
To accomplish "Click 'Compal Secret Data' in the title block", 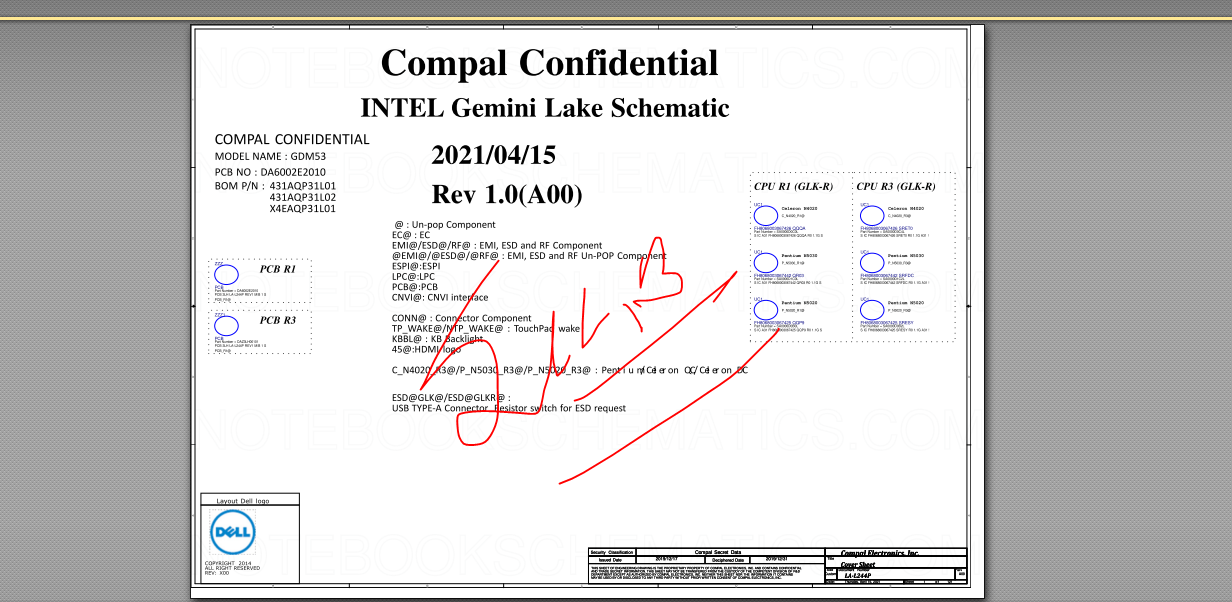I will click(x=718, y=552).
